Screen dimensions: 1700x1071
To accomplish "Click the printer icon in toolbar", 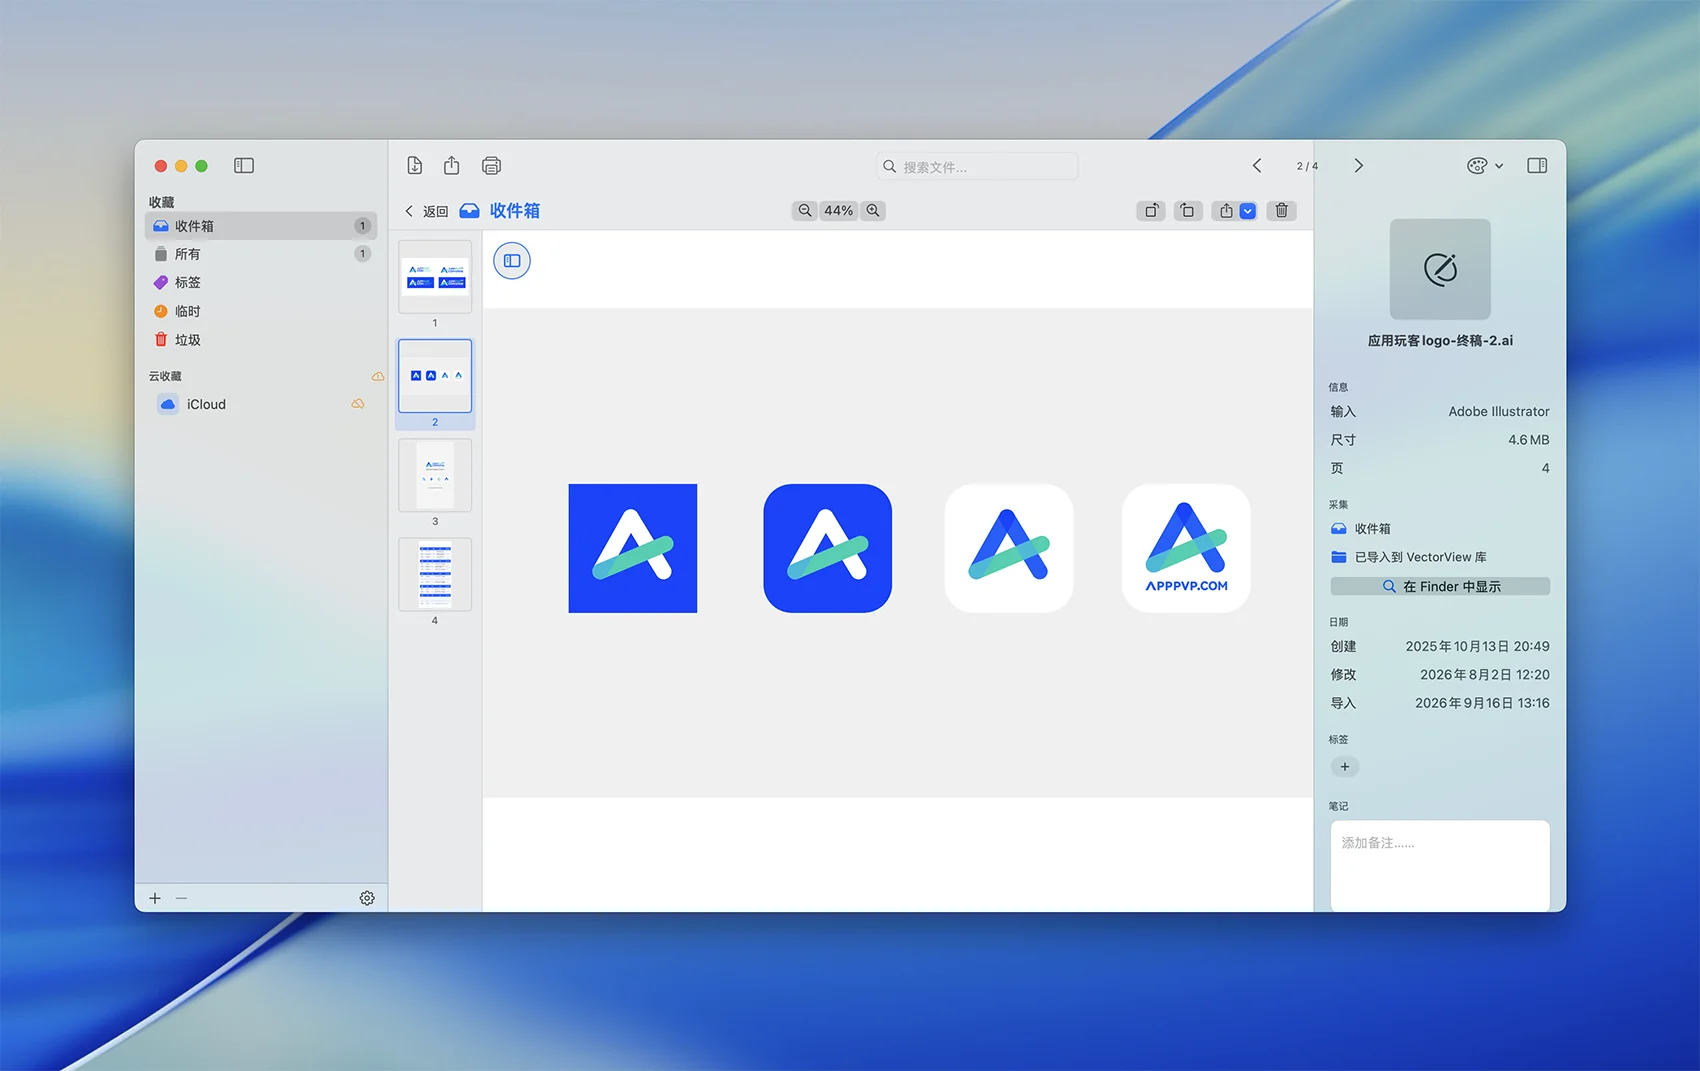I will point(491,166).
